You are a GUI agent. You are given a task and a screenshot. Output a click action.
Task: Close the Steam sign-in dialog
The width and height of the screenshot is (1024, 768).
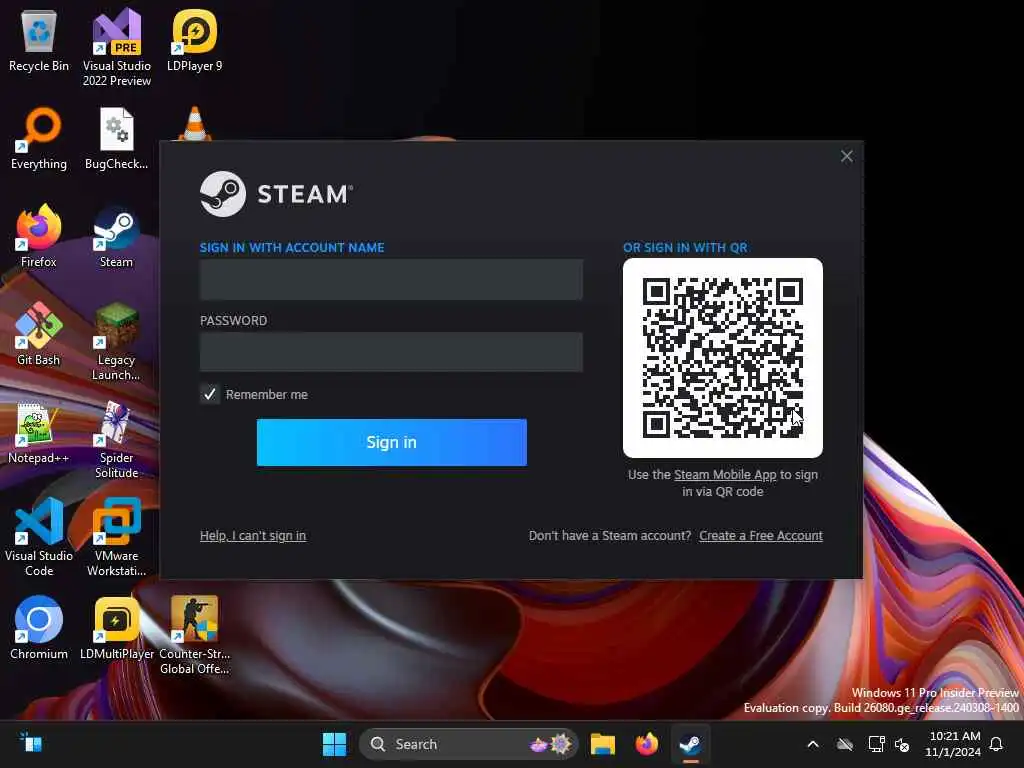(x=846, y=156)
